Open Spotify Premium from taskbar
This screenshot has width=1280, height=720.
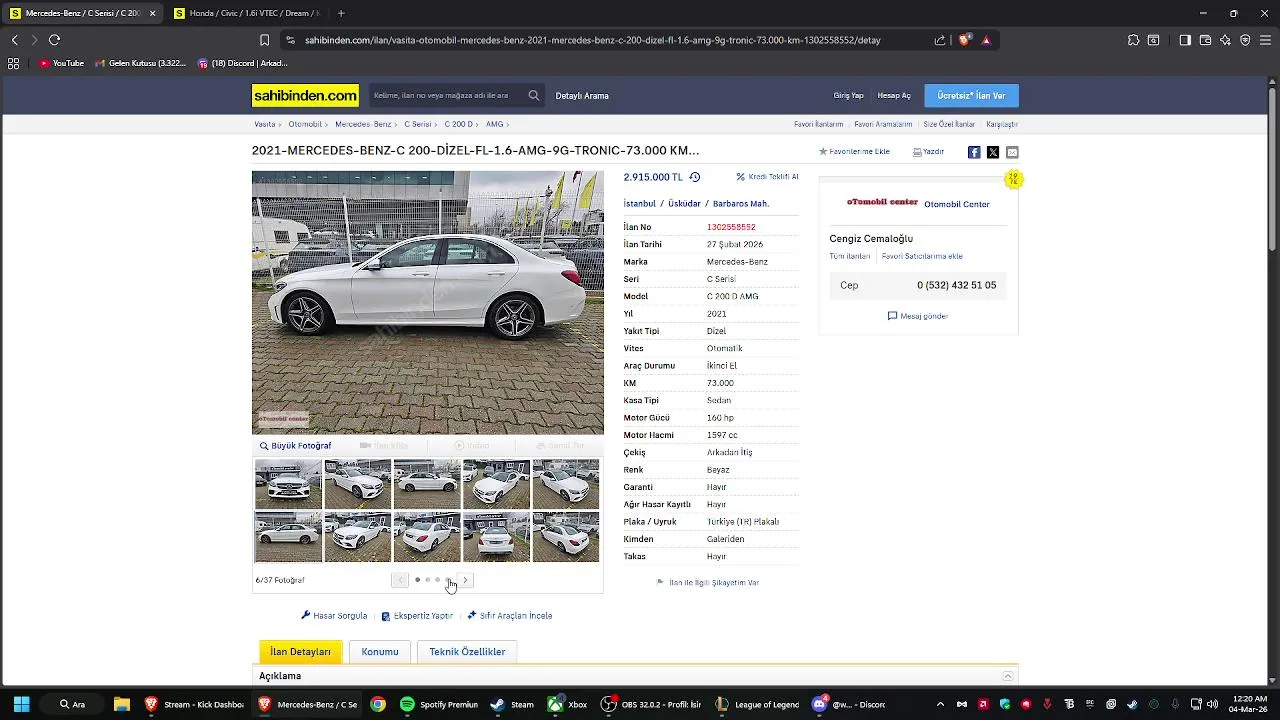(x=438, y=704)
